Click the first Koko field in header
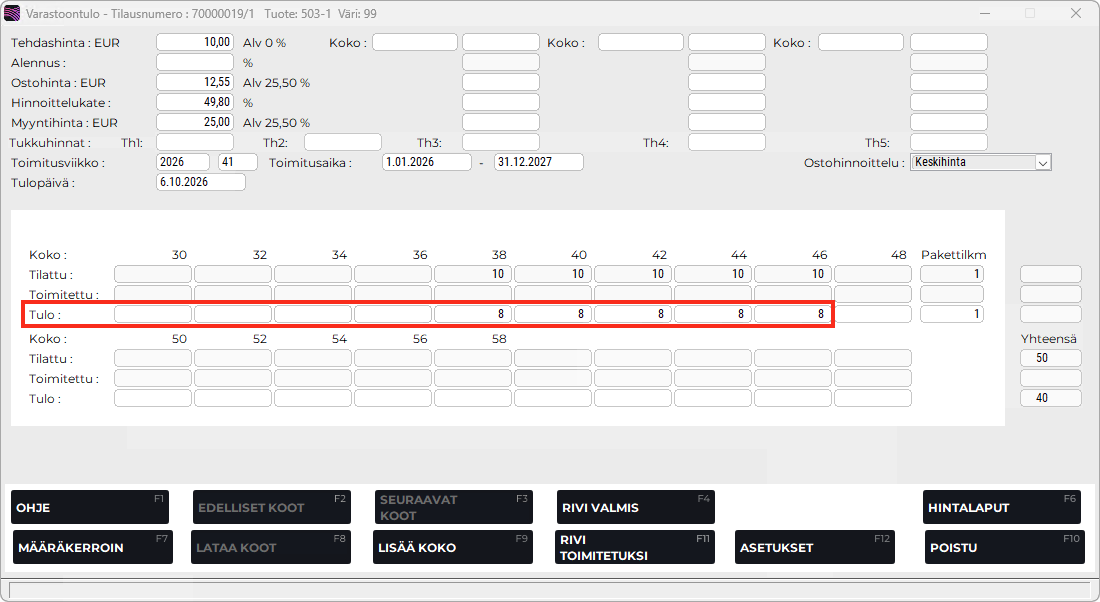 (x=415, y=42)
